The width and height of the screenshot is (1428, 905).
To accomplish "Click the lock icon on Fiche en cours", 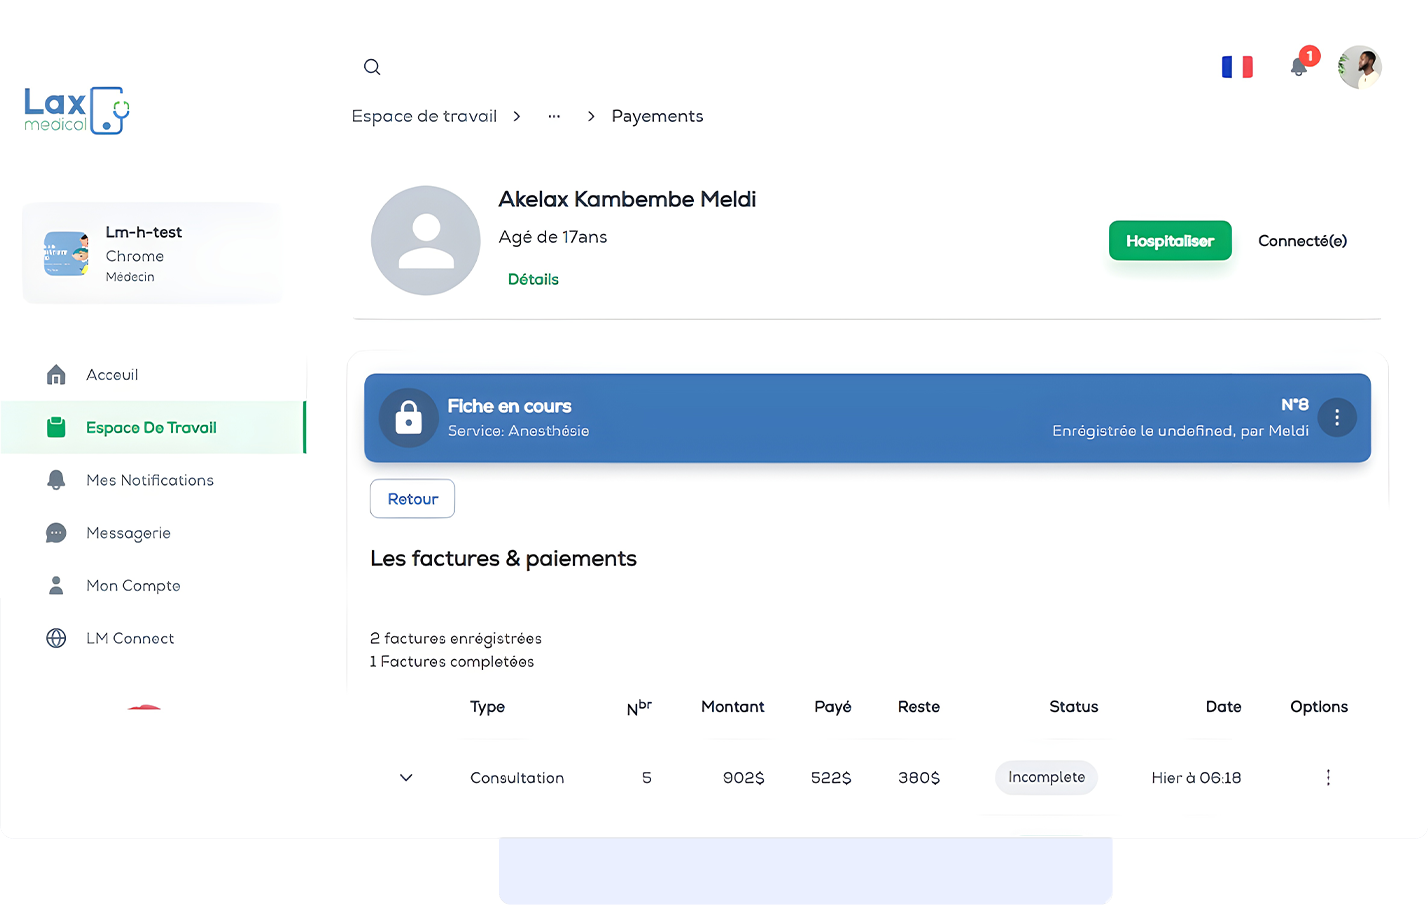I will (408, 418).
